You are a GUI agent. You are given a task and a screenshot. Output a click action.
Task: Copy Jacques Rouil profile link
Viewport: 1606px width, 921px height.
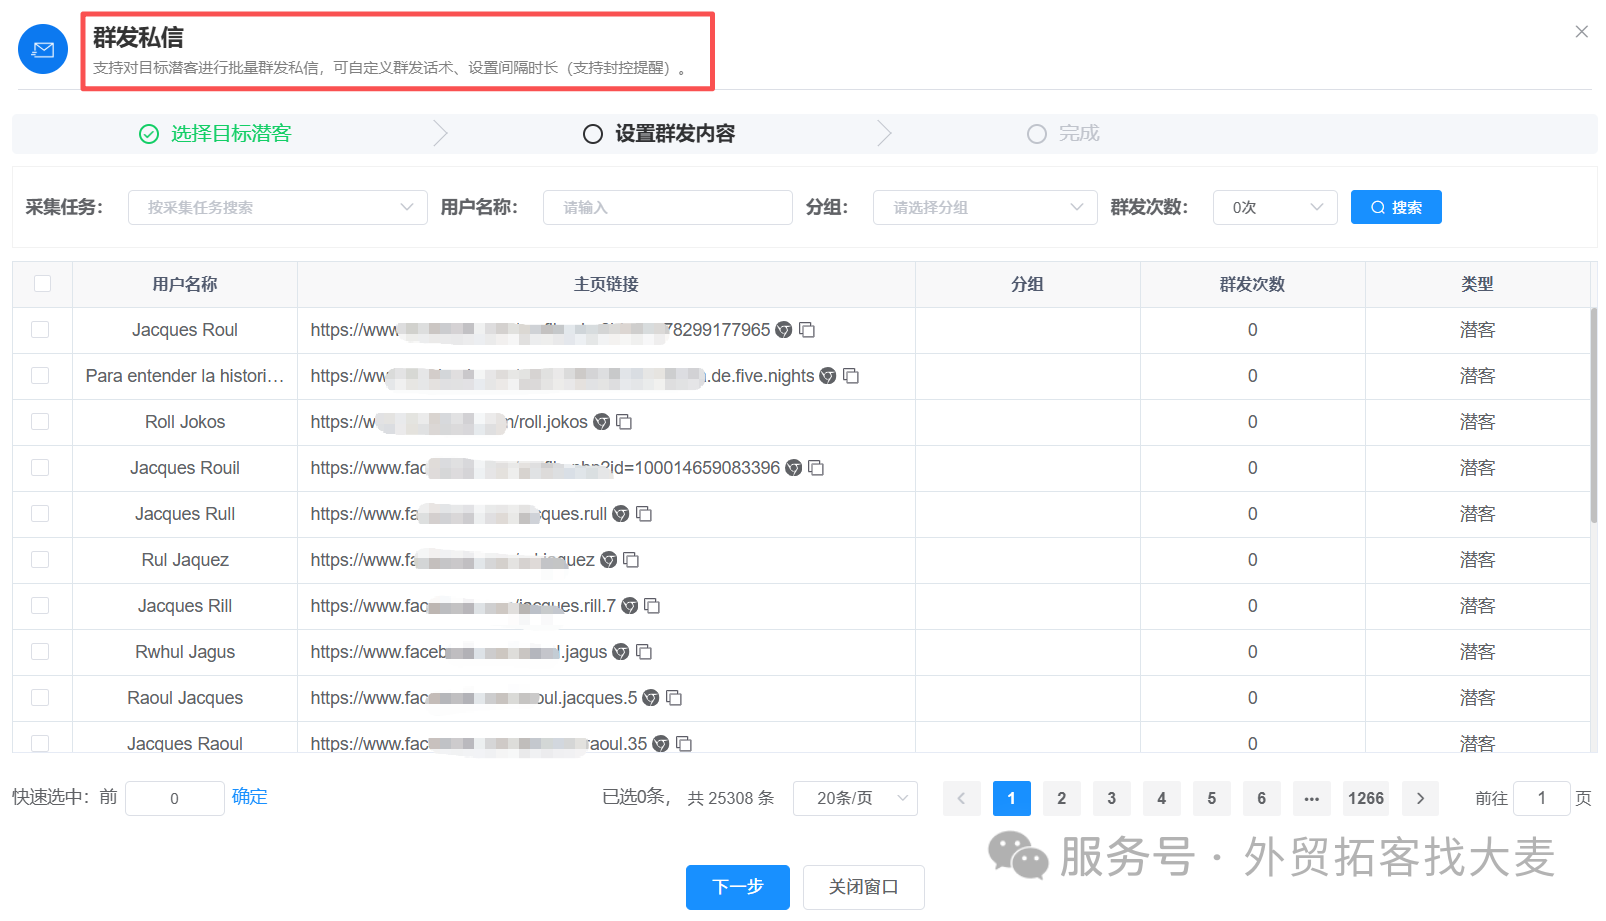point(816,468)
